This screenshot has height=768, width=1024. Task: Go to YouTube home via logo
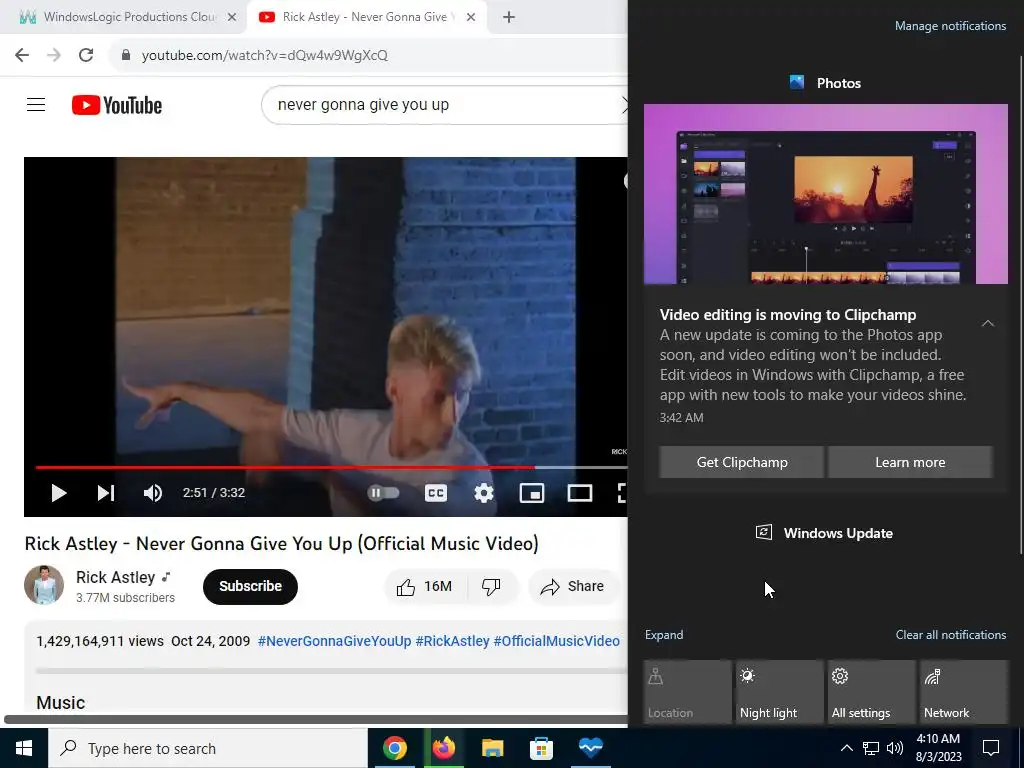117,105
